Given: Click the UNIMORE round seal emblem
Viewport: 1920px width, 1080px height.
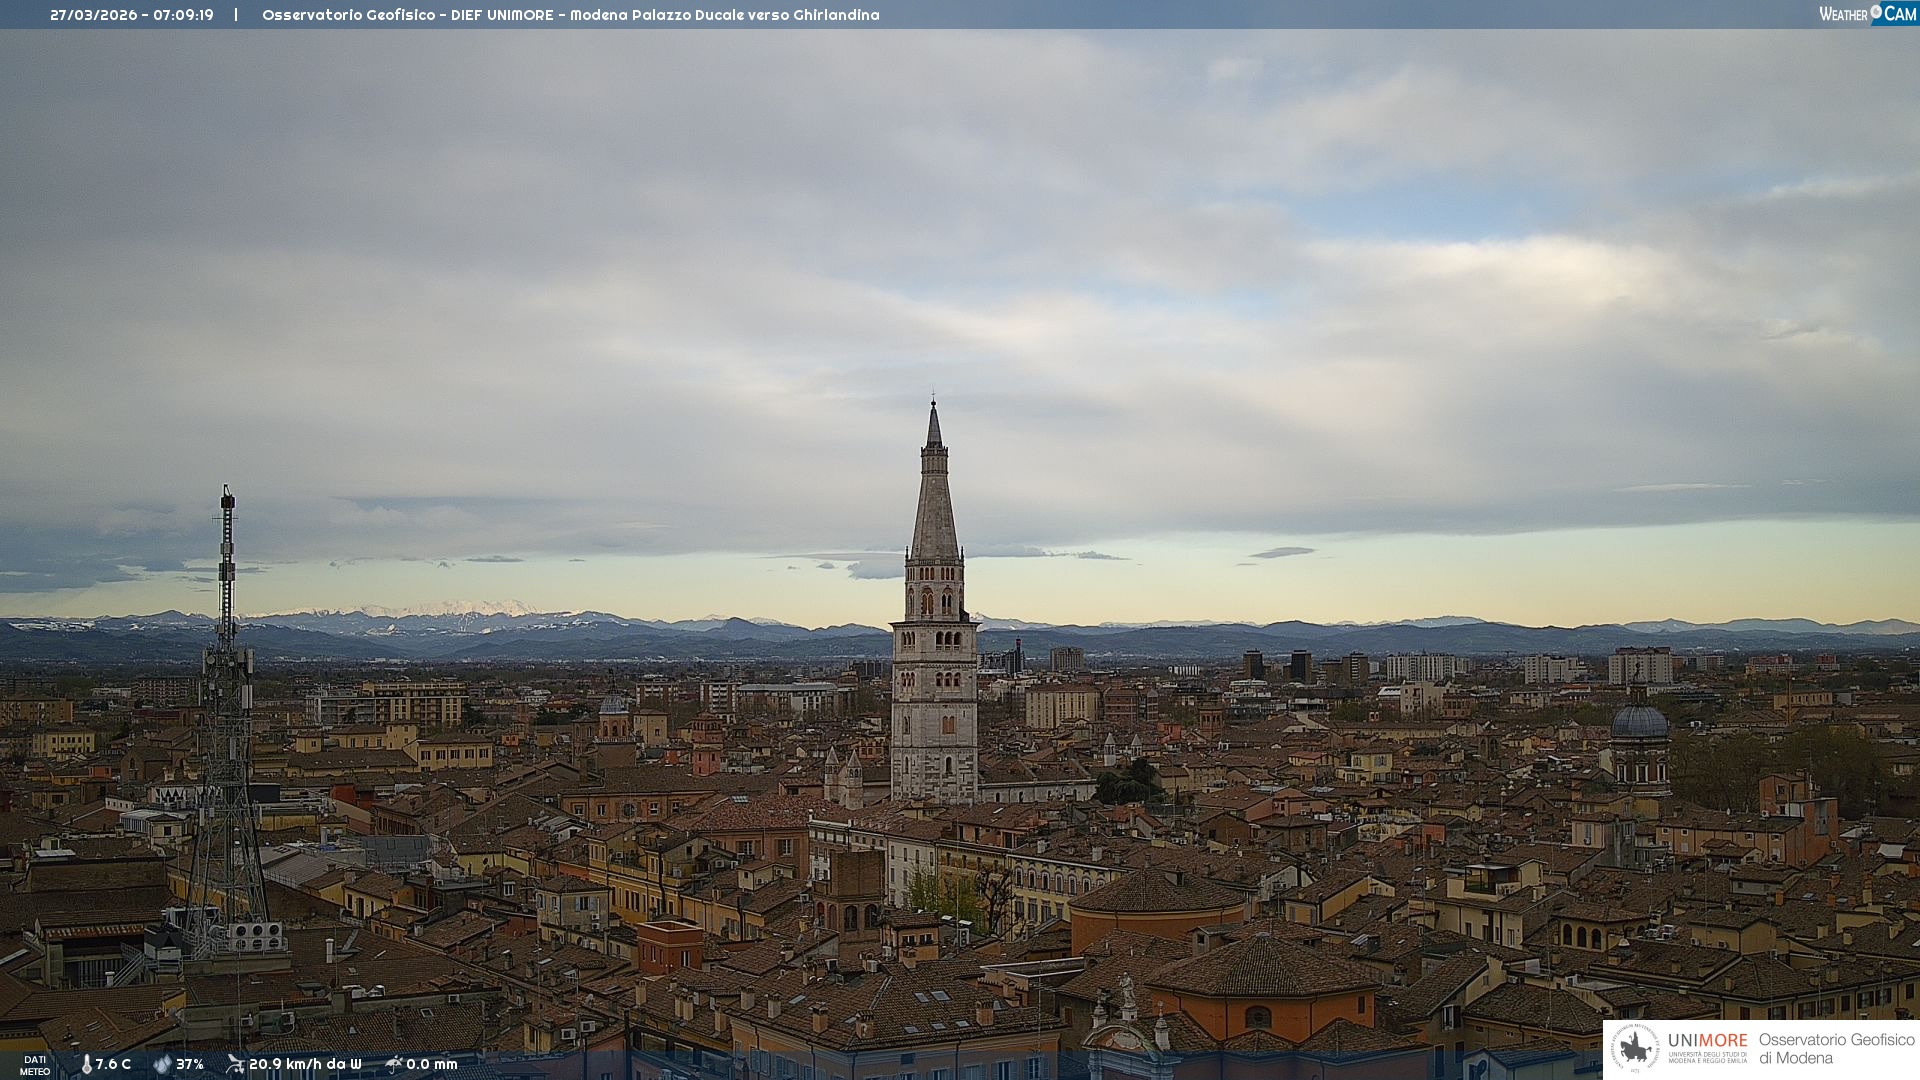Looking at the screenshot, I should [x=1635, y=1048].
